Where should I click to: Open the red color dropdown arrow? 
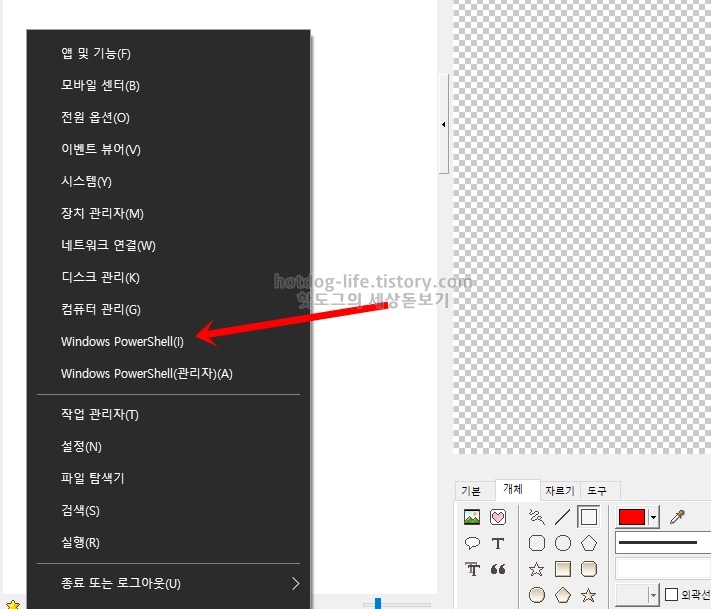pos(653,517)
